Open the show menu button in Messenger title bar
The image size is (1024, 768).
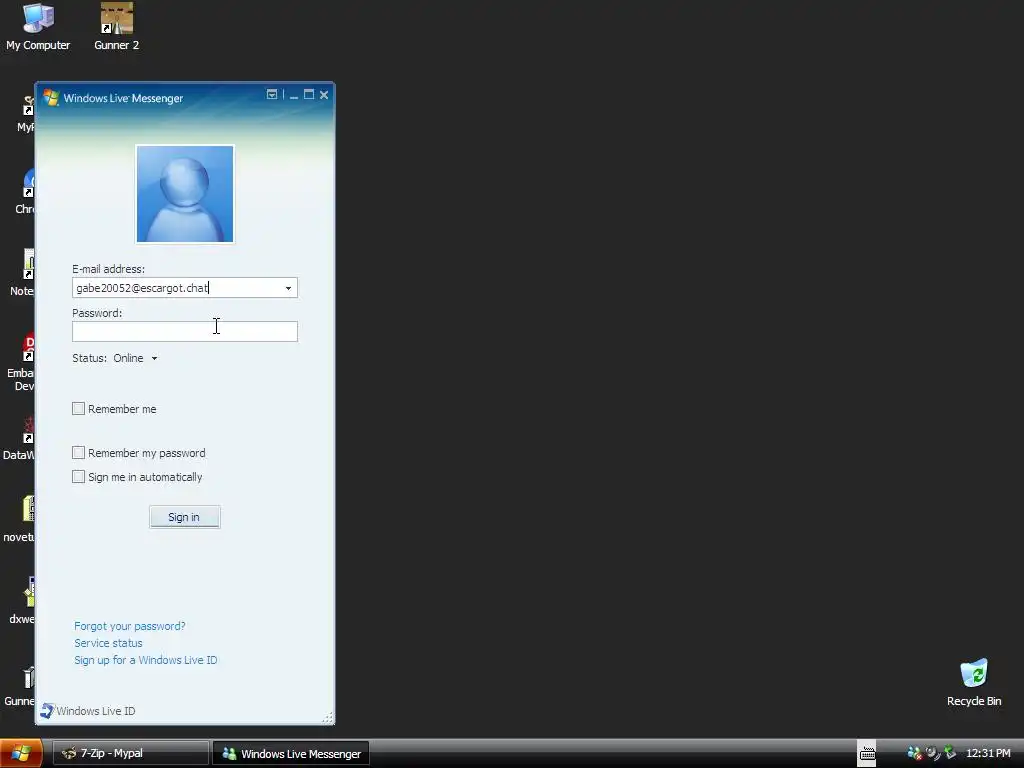272,95
